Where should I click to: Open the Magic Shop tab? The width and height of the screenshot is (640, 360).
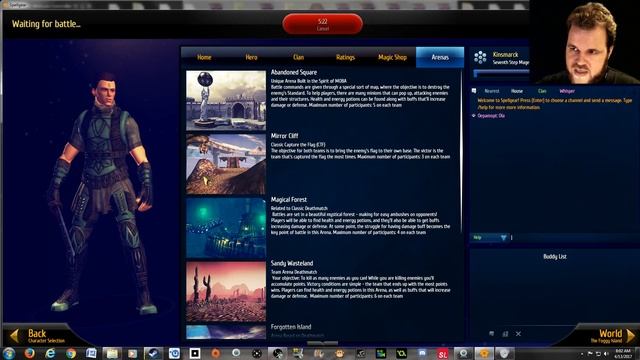(392, 58)
